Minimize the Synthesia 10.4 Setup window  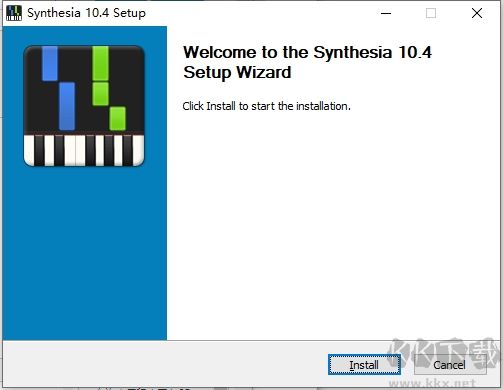click(386, 13)
